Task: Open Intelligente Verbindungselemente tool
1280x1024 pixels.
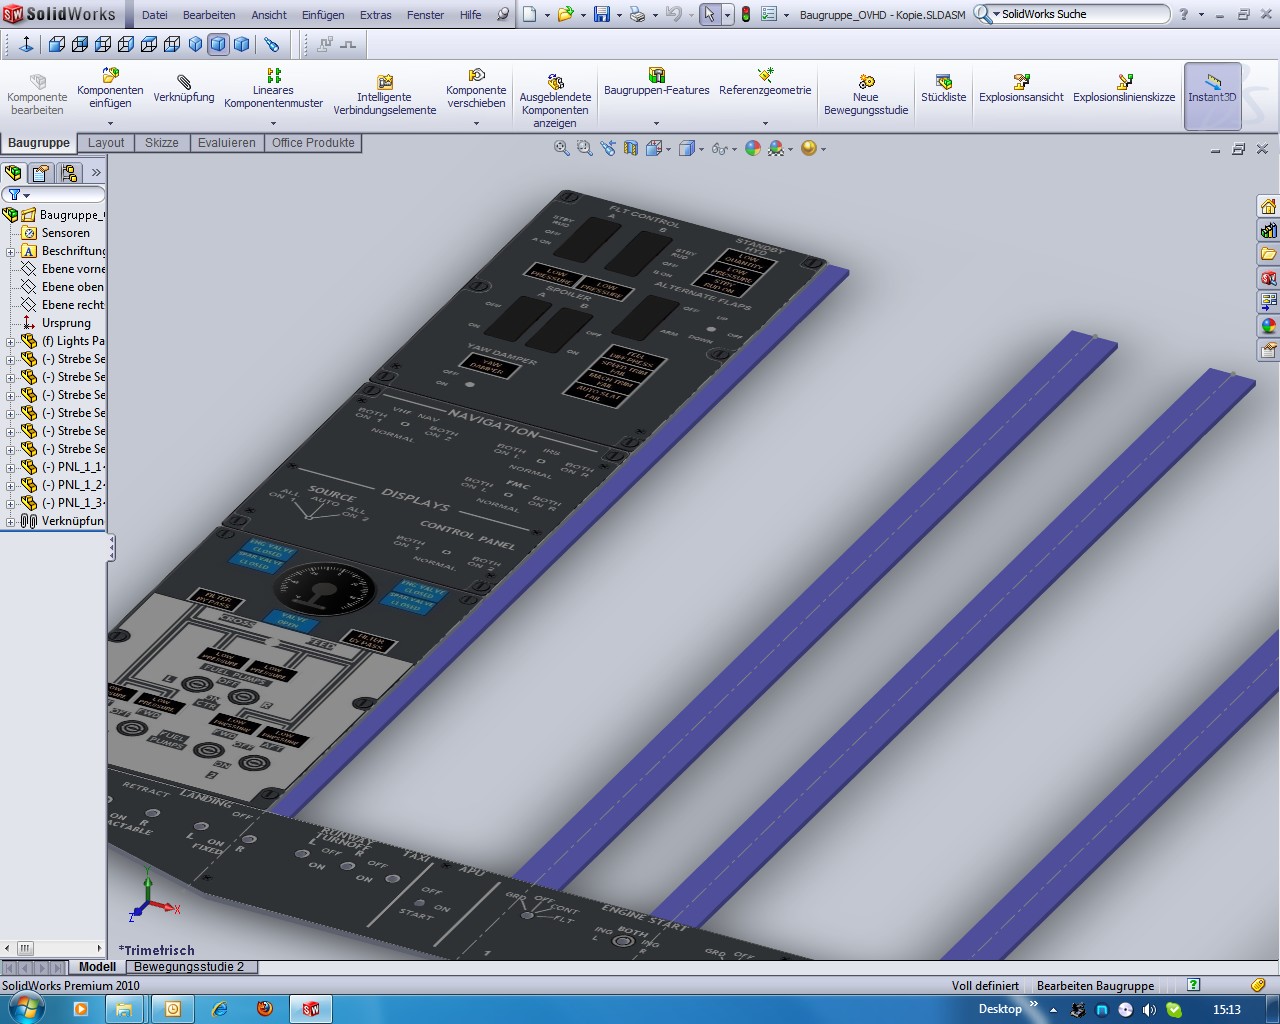Action: [x=384, y=81]
